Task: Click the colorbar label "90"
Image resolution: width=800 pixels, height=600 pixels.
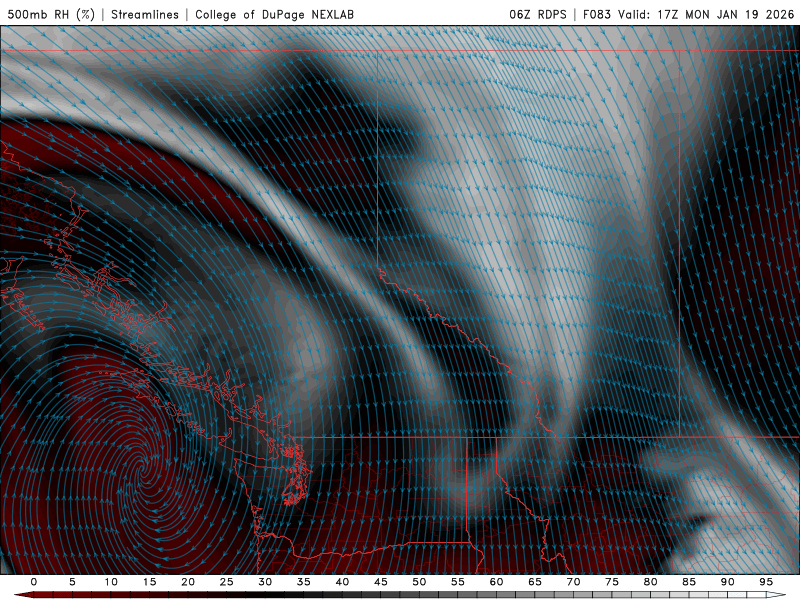Action: click(728, 582)
